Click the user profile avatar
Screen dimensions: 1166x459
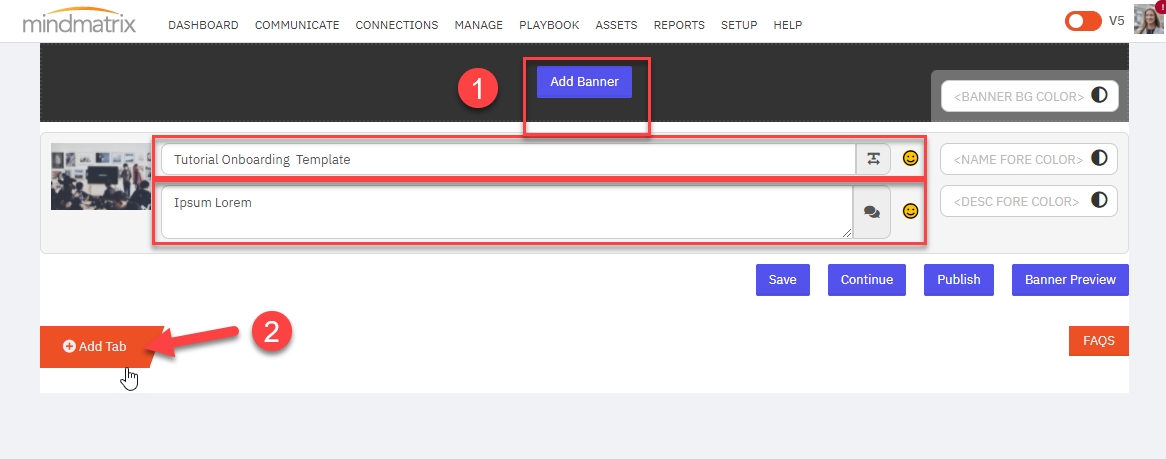[1149, 20]
